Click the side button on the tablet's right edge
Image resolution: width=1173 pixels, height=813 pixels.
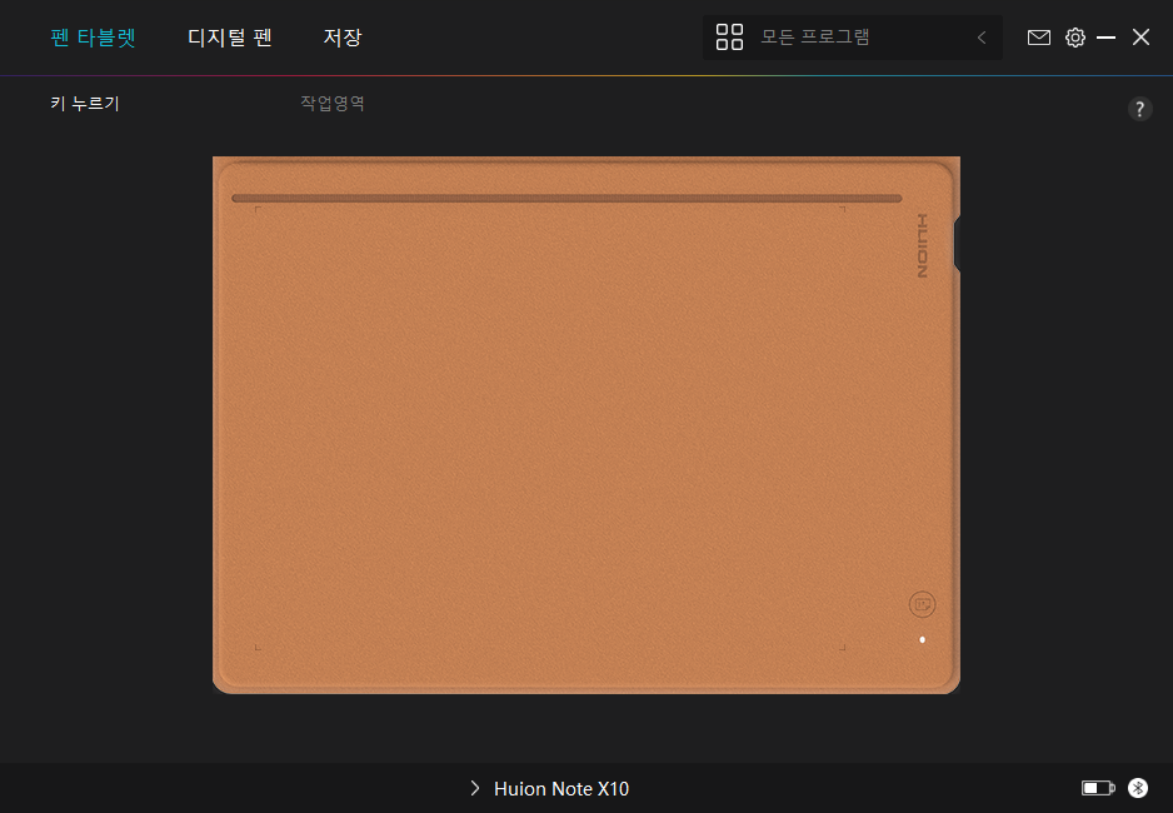(957, 245)
